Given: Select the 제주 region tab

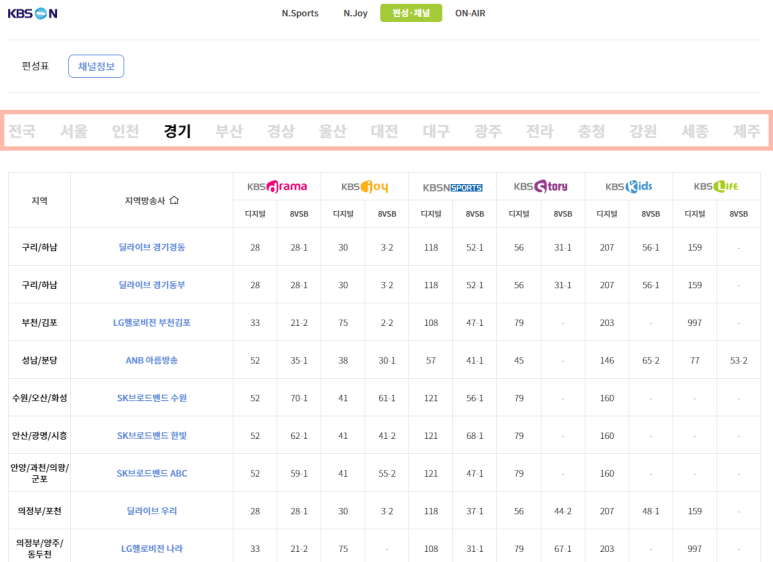Looking at the screenshot, I should click(x=746, y=131).
